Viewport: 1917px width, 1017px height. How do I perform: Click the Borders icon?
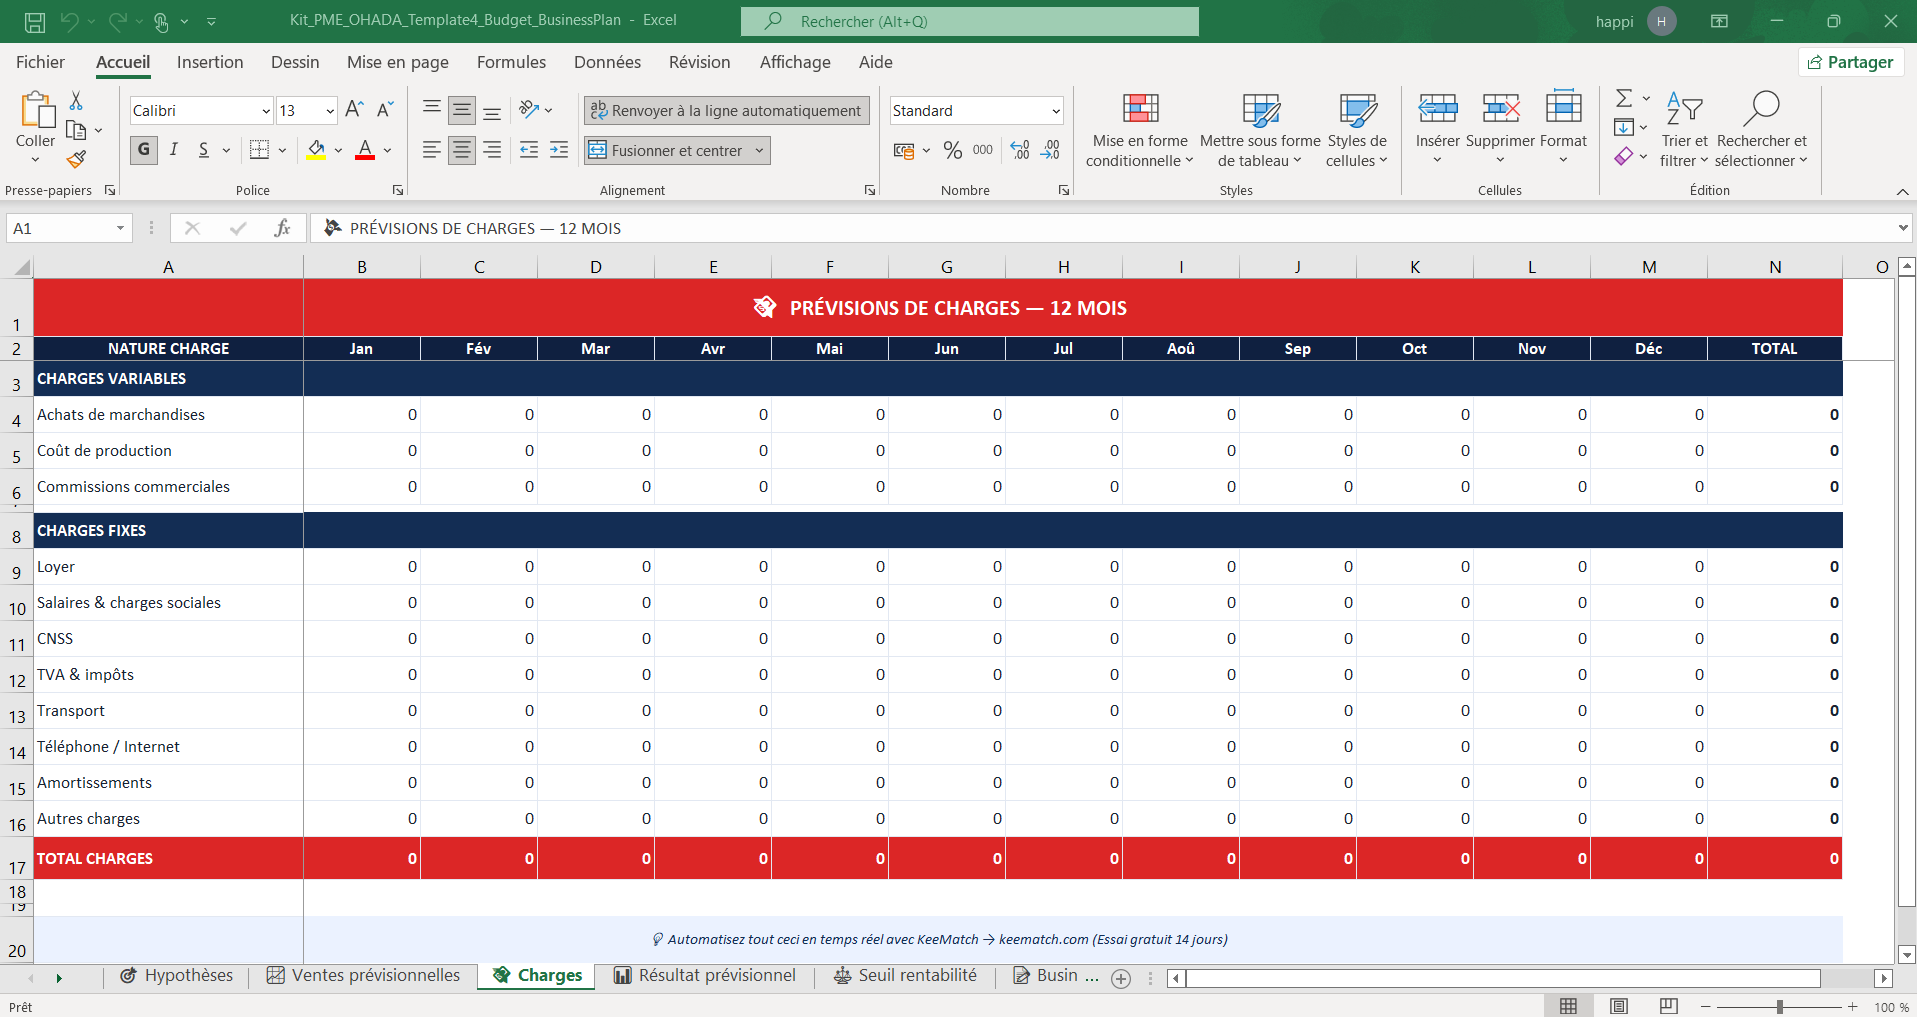(x=260, y=150)
